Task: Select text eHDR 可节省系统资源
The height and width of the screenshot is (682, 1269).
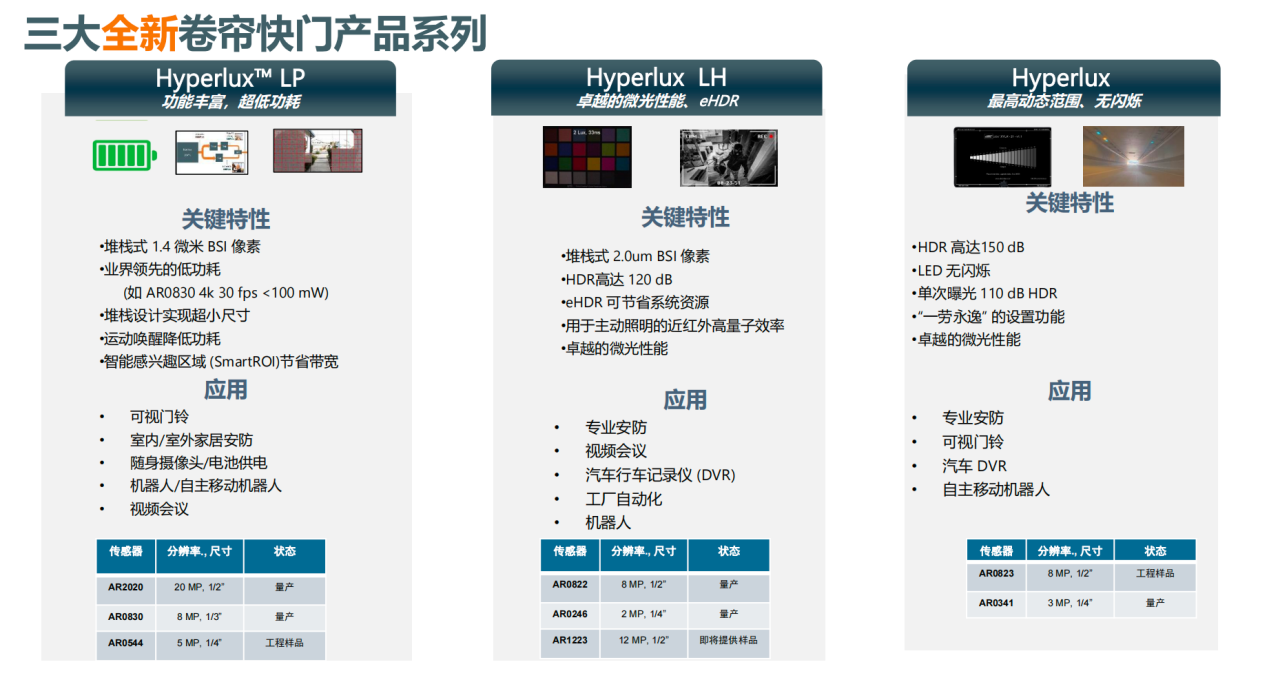Action: [636, 302]
